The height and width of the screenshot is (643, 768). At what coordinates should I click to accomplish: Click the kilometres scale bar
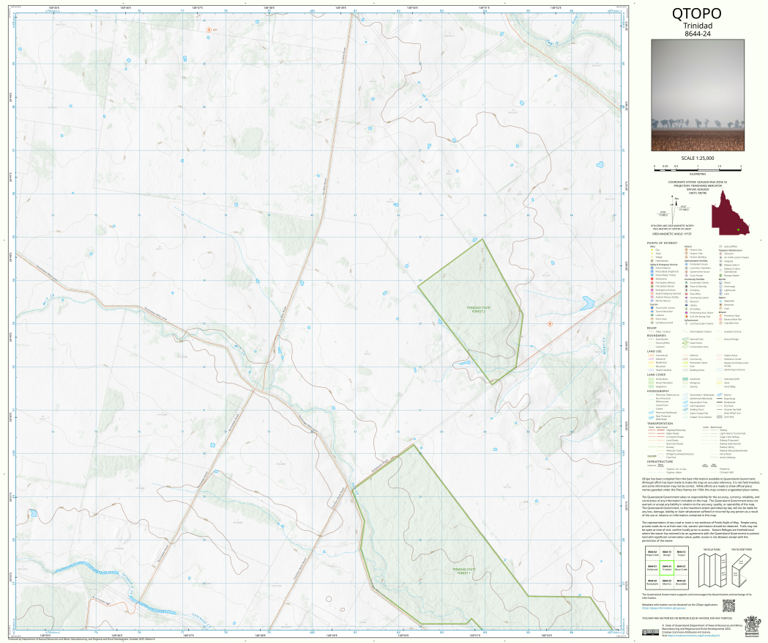697,168
